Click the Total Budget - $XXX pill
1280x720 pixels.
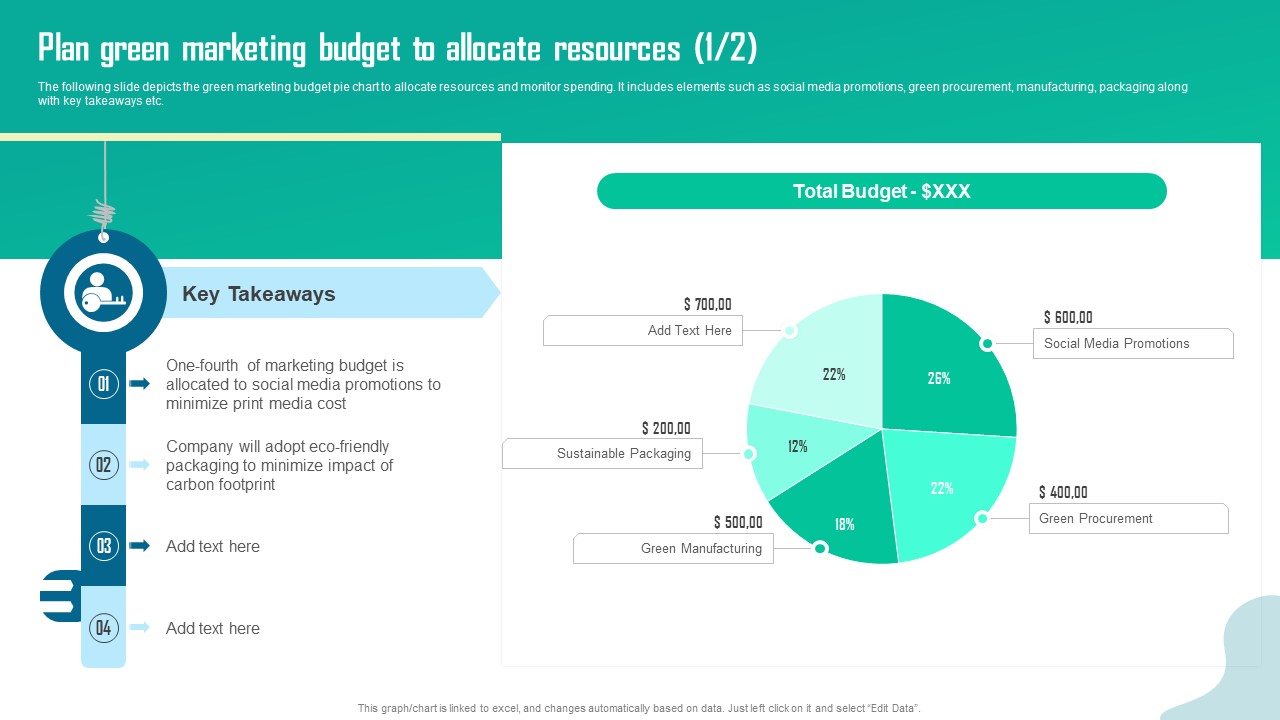coord(882,191)
